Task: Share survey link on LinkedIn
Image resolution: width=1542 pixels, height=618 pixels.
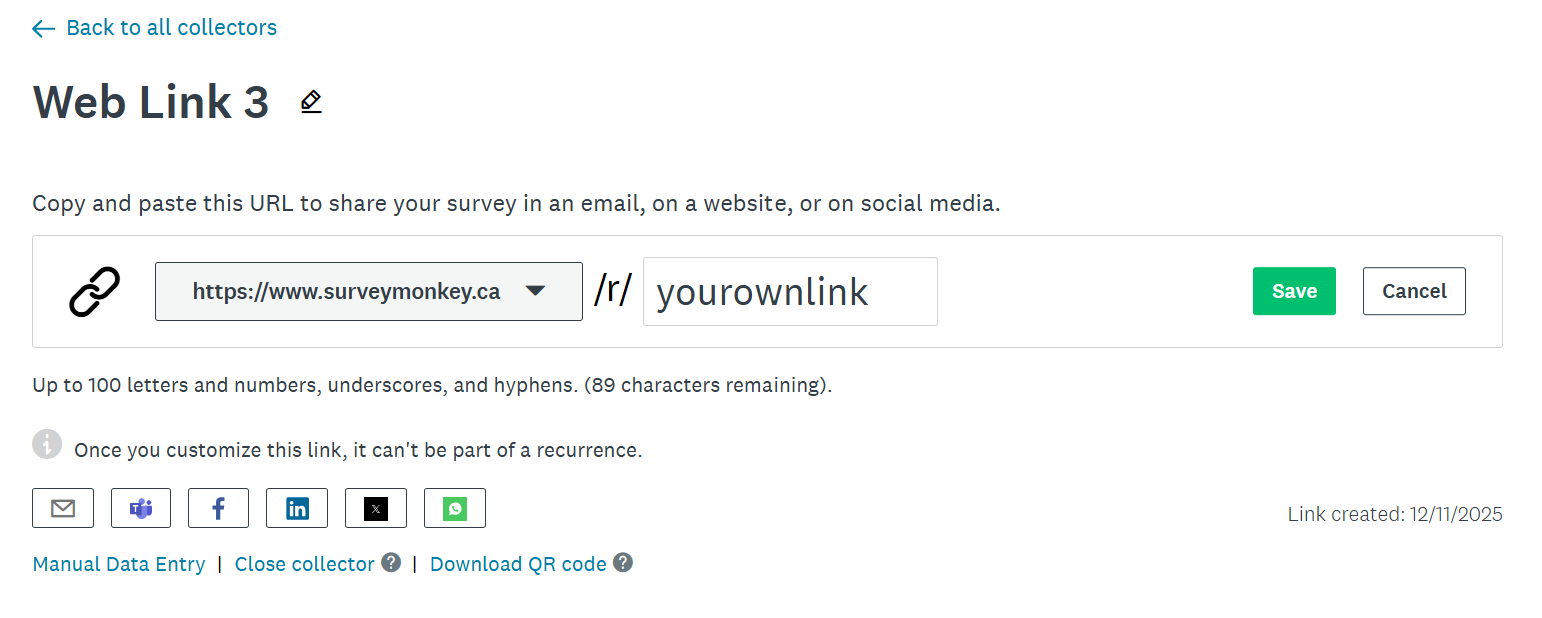Action: [x=297, y=508]
